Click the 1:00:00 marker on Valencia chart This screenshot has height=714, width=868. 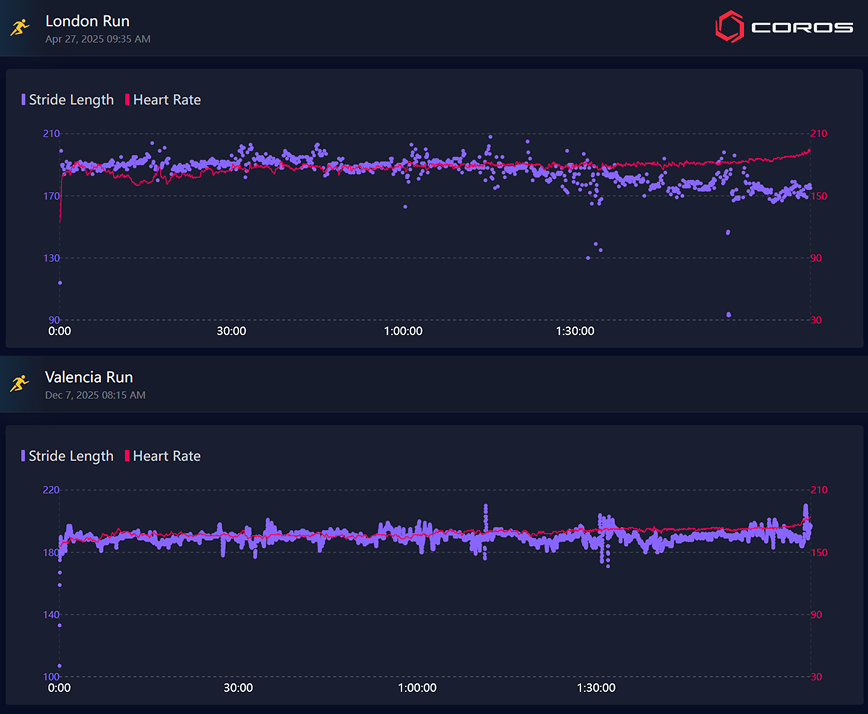tap(417, 688)
